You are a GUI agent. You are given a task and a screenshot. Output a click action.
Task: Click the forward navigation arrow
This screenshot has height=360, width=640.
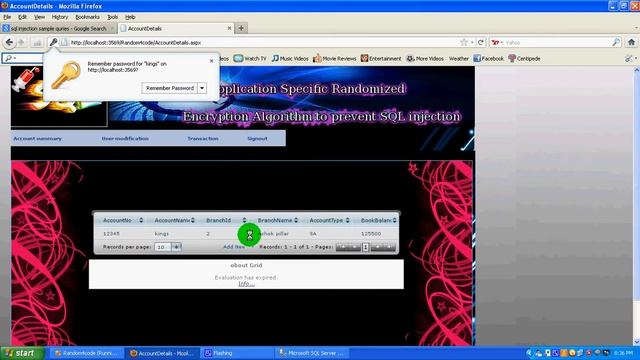coord(21,42)
